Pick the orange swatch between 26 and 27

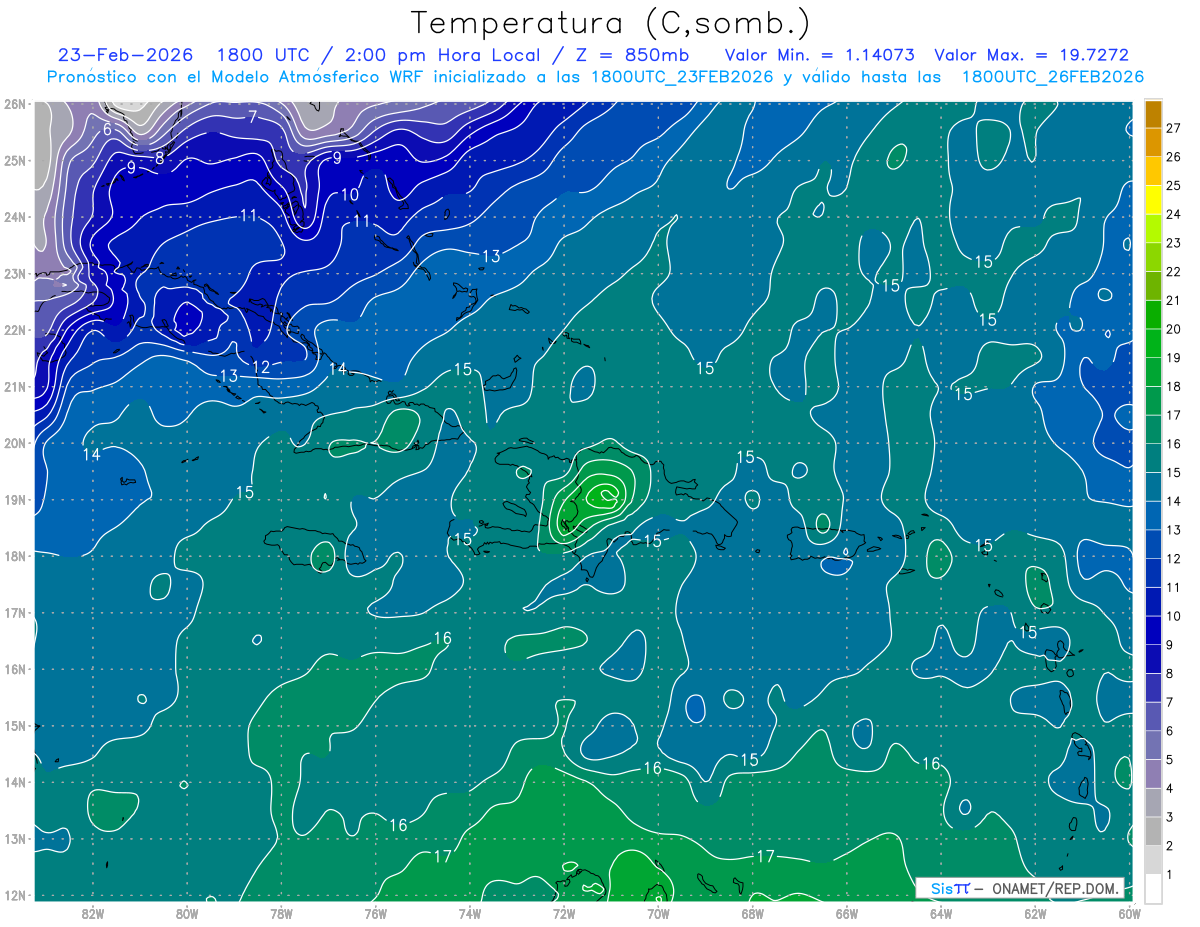pyautogui.click(x=1153, y=142)
